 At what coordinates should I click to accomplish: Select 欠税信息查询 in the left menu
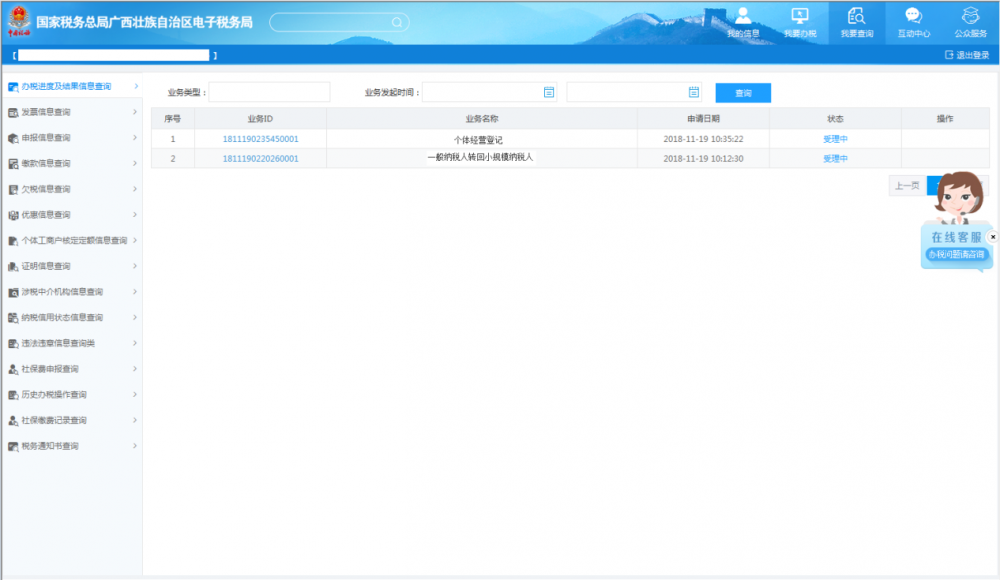(x=70, y=189)
